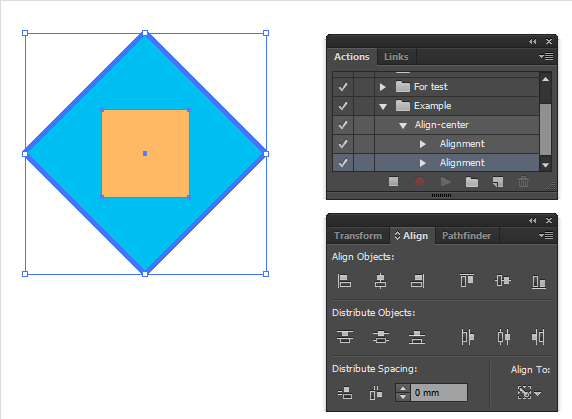Click the 0 mm spacing field
This screenshot has width=572, height=419.
(x=439, y=393)
